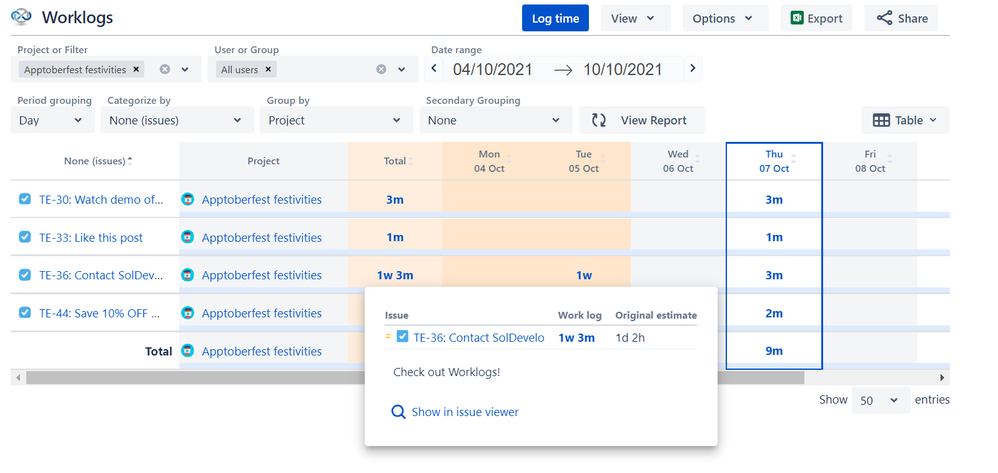The height and width of the screenshot is (473, 998).
Task: Open the Table view type dropdown
Action: [905, 120]
